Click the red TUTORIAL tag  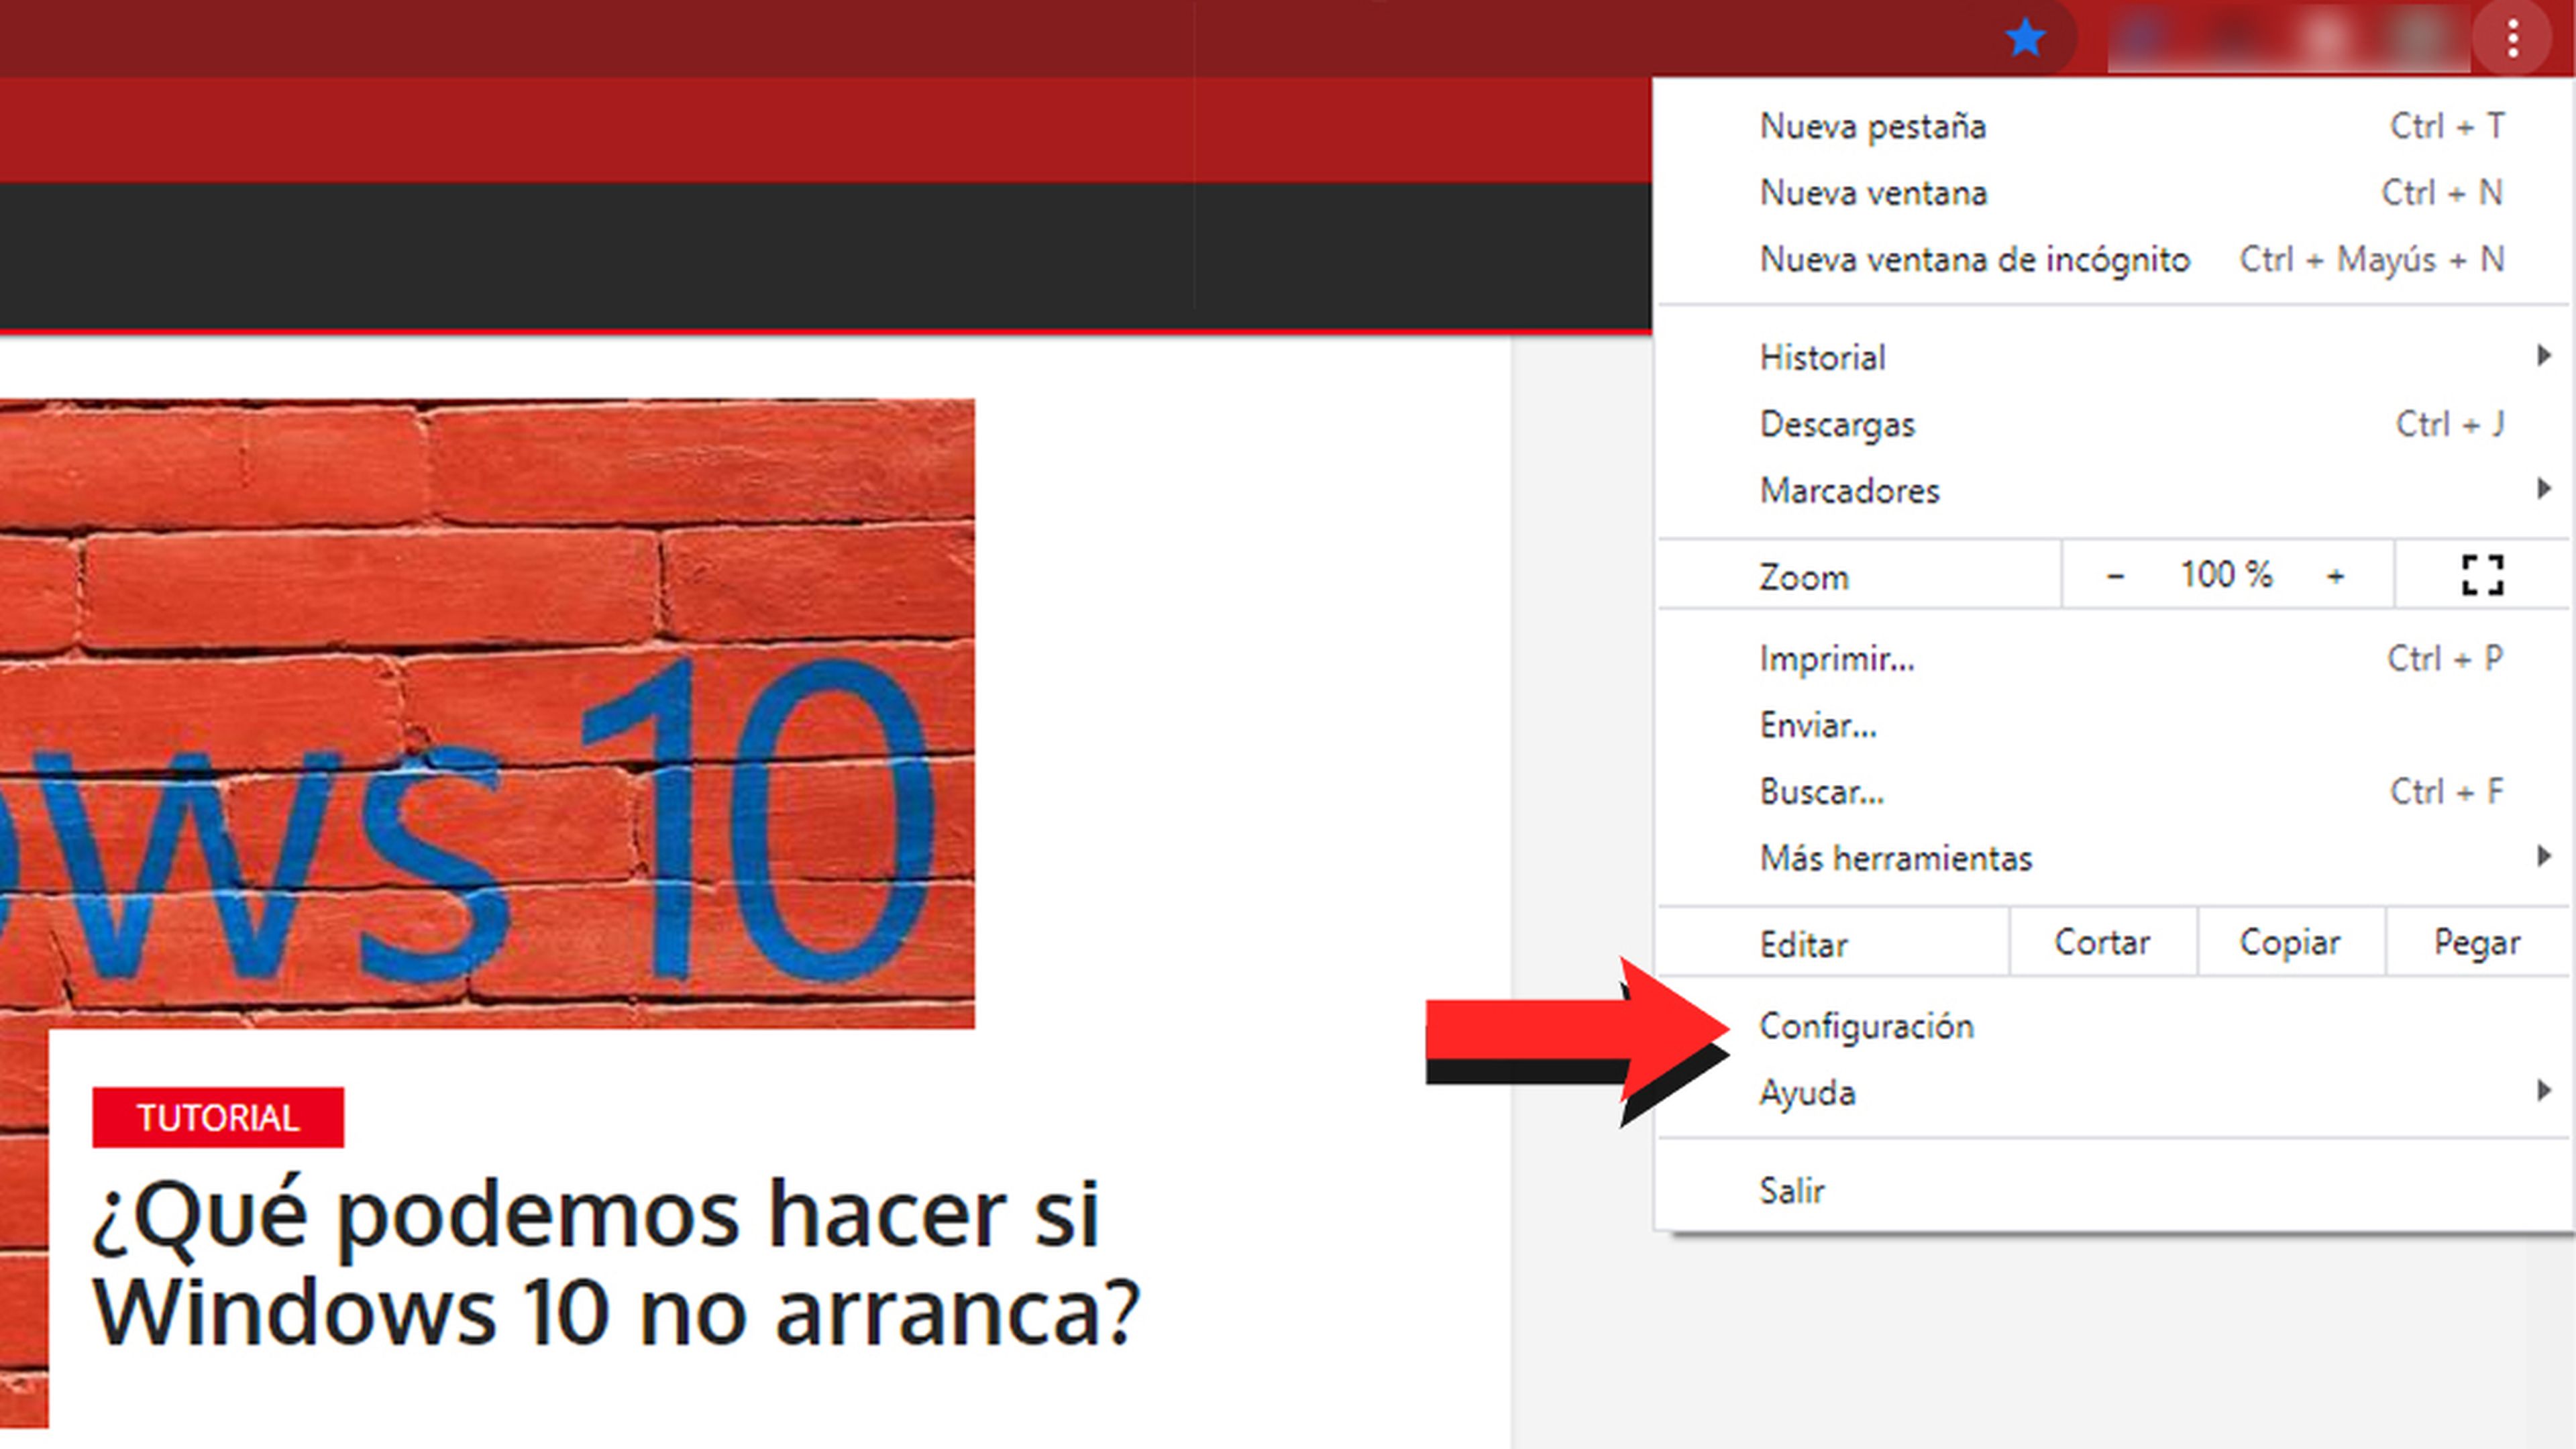coord(218,1117)
